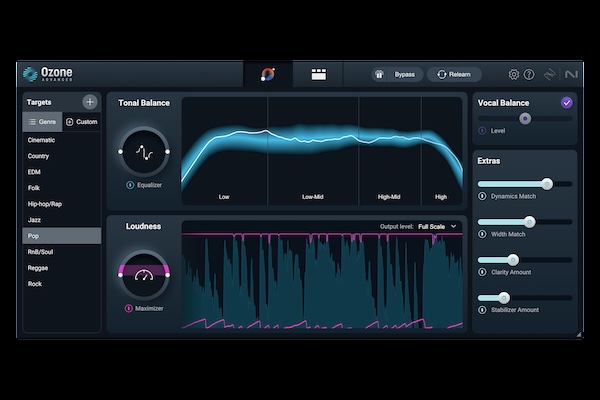Switch to the Custom tab
The height and width of the screenshot is (400, 600).
82,122
